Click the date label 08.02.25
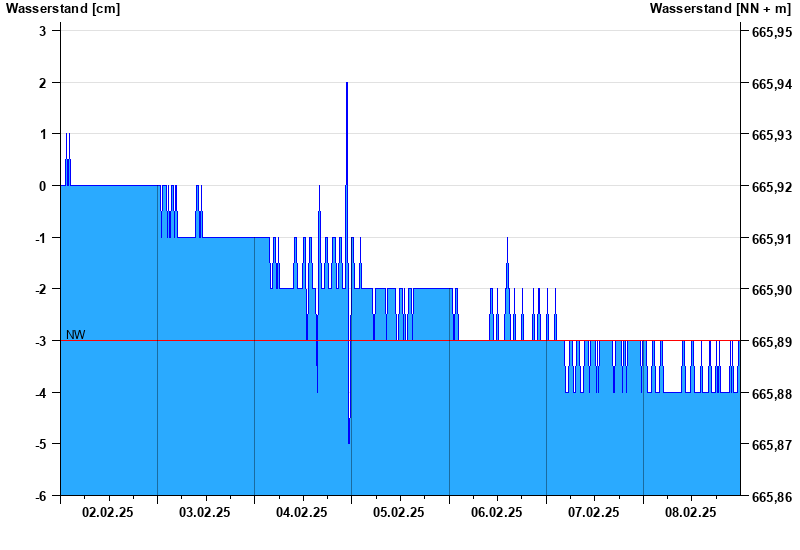 pos(690,512)
